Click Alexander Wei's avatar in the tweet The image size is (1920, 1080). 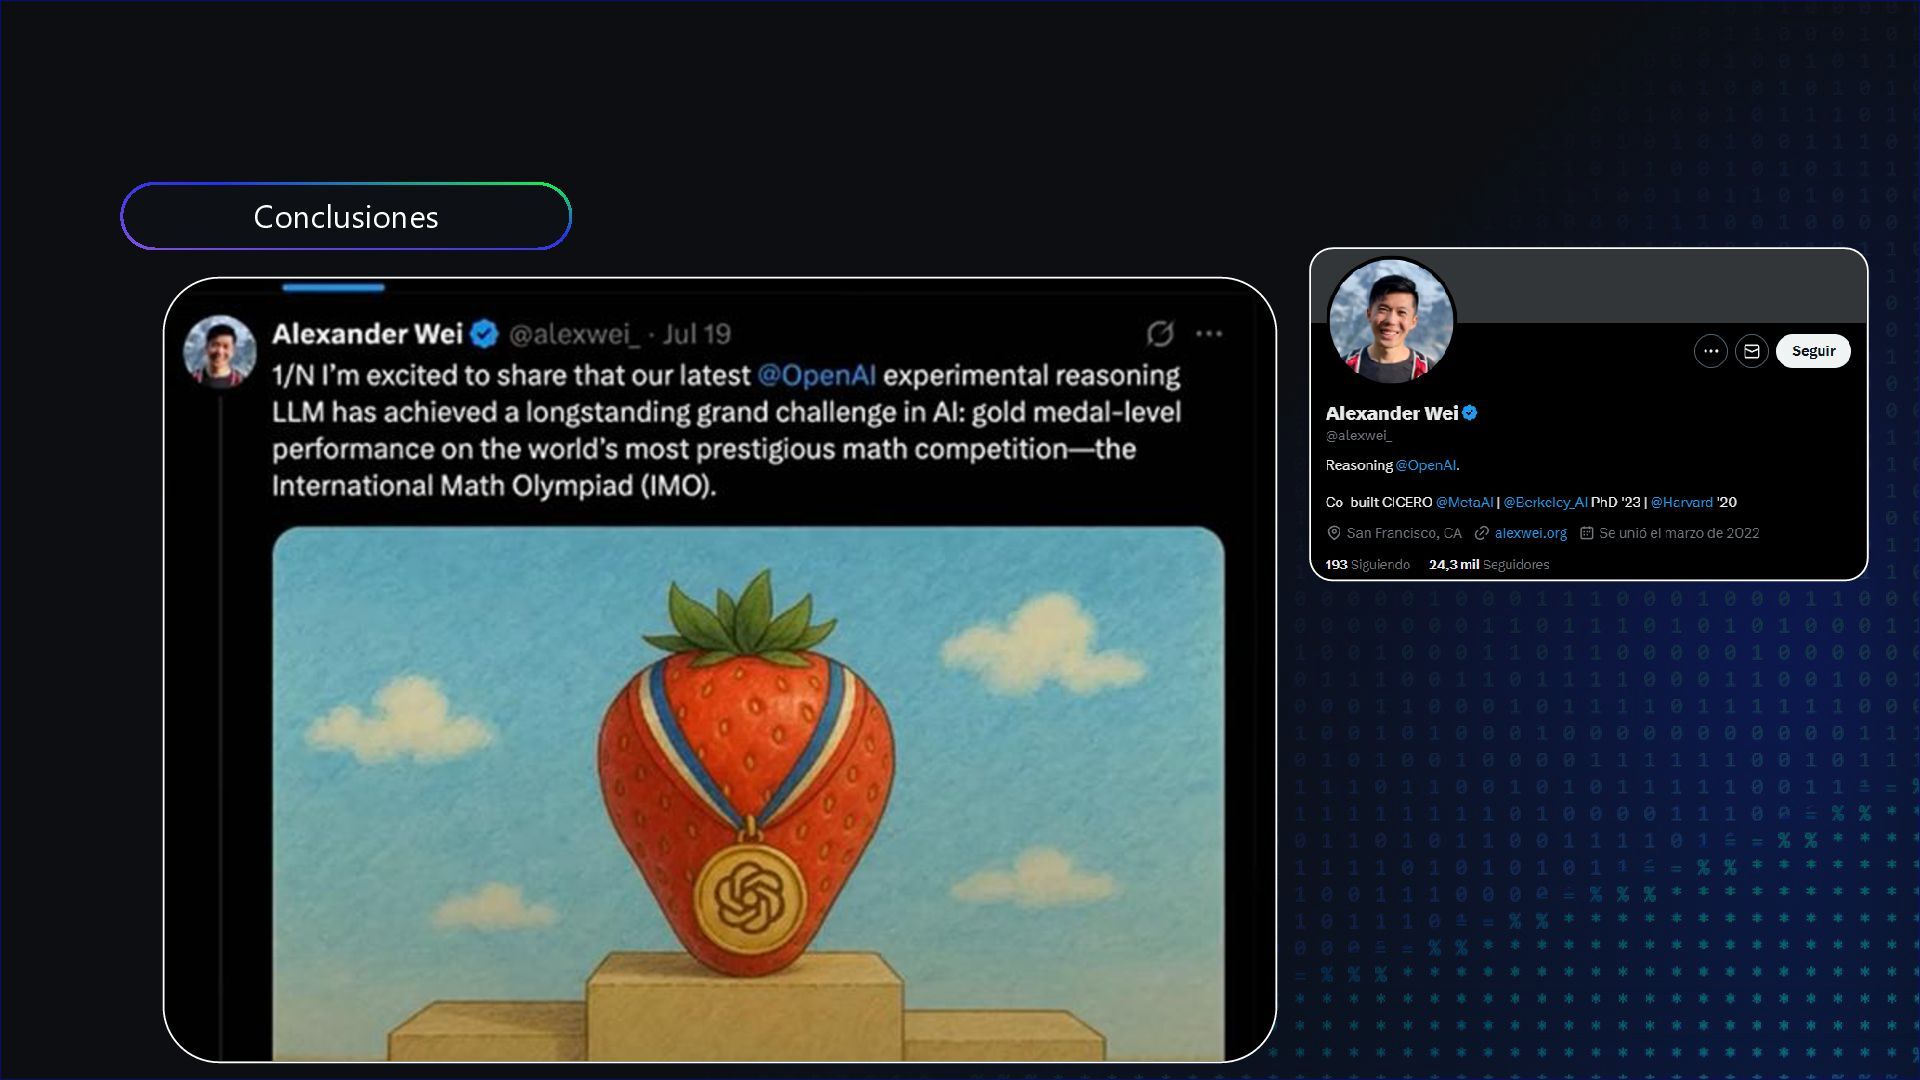coord(220,352)
